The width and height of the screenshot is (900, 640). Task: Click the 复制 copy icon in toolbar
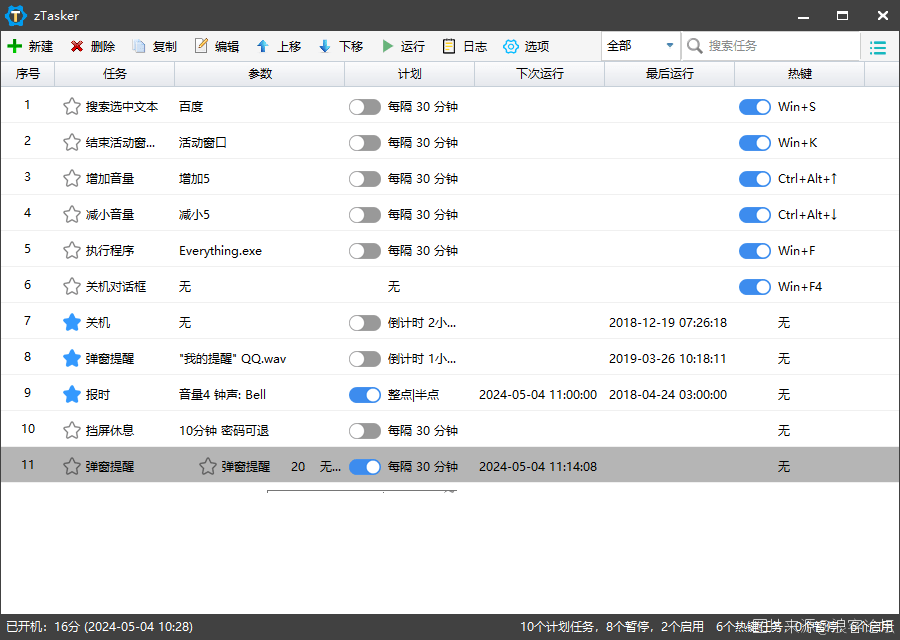[139, 47]
